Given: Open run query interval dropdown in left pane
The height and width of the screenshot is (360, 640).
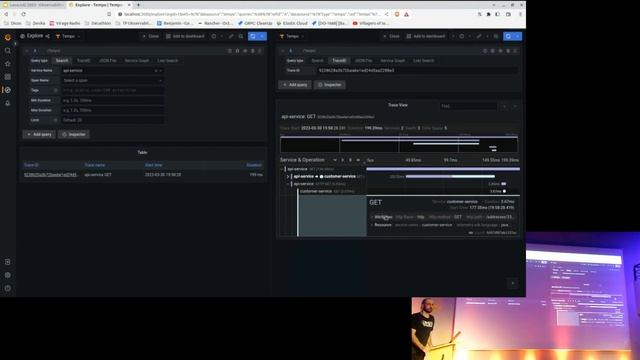Looking at the screenshot, I should [262, 36].
